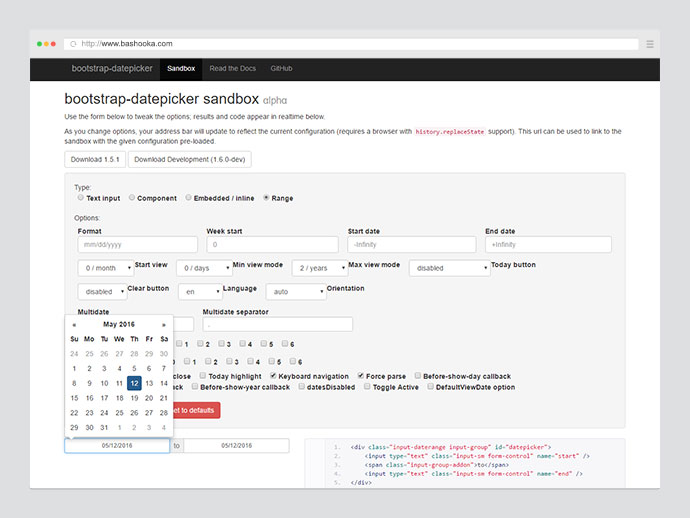Click the browser reload icon

pos(73,44)
